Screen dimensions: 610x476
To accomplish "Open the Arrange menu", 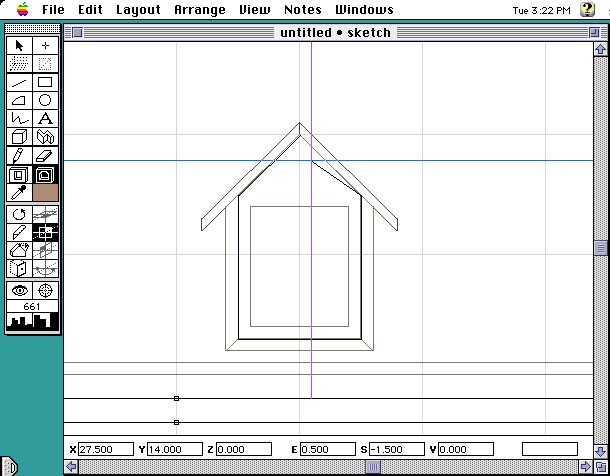I will pos(200,10).
